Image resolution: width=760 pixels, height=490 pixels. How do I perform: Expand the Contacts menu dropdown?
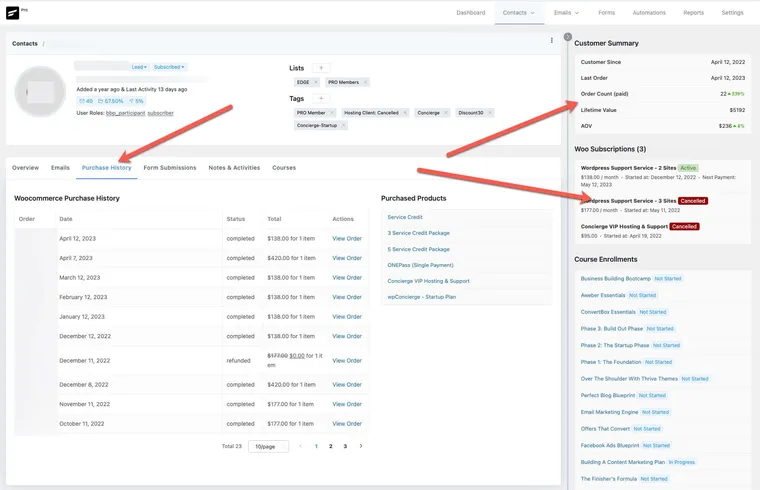tap(519, 13)
